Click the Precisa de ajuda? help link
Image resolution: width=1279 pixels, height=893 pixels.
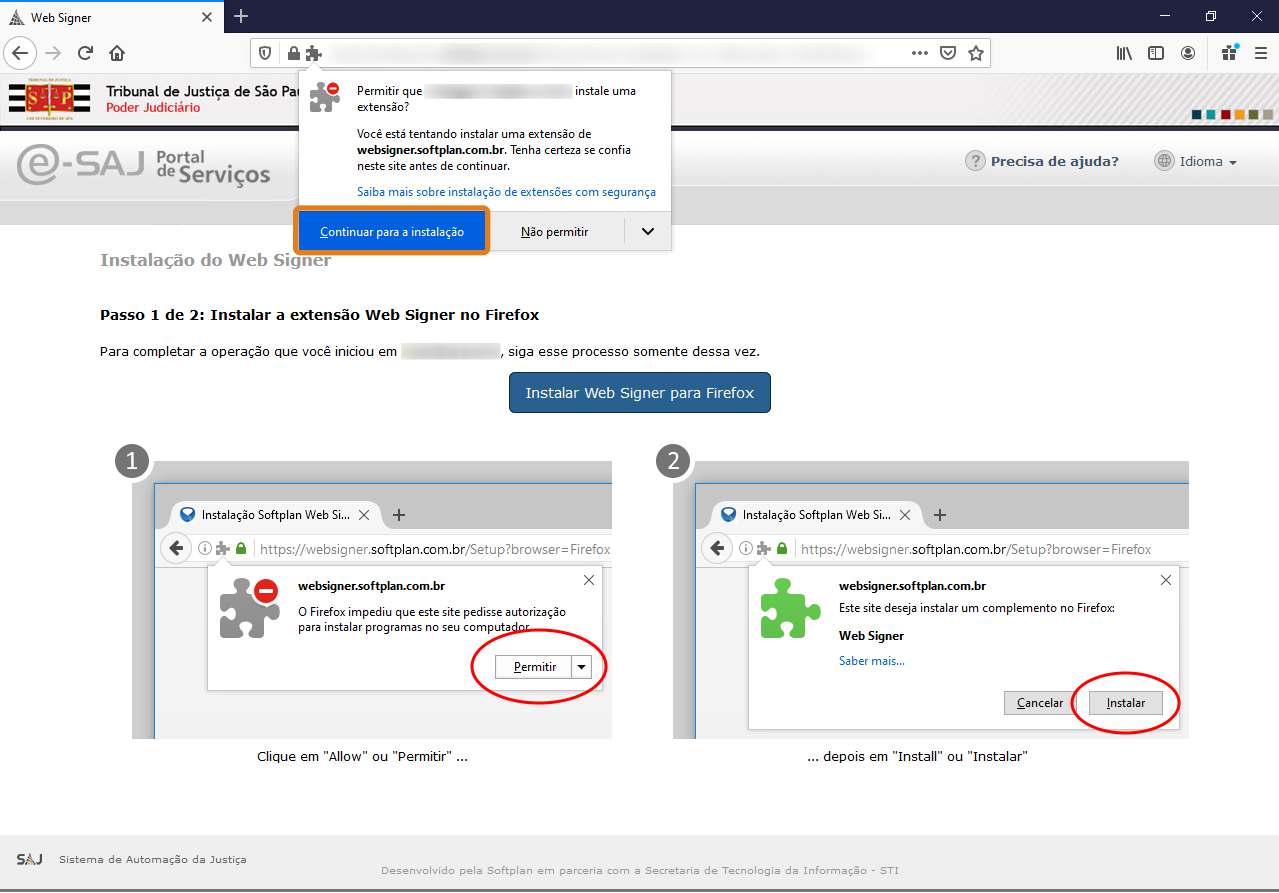(1054, 161)
